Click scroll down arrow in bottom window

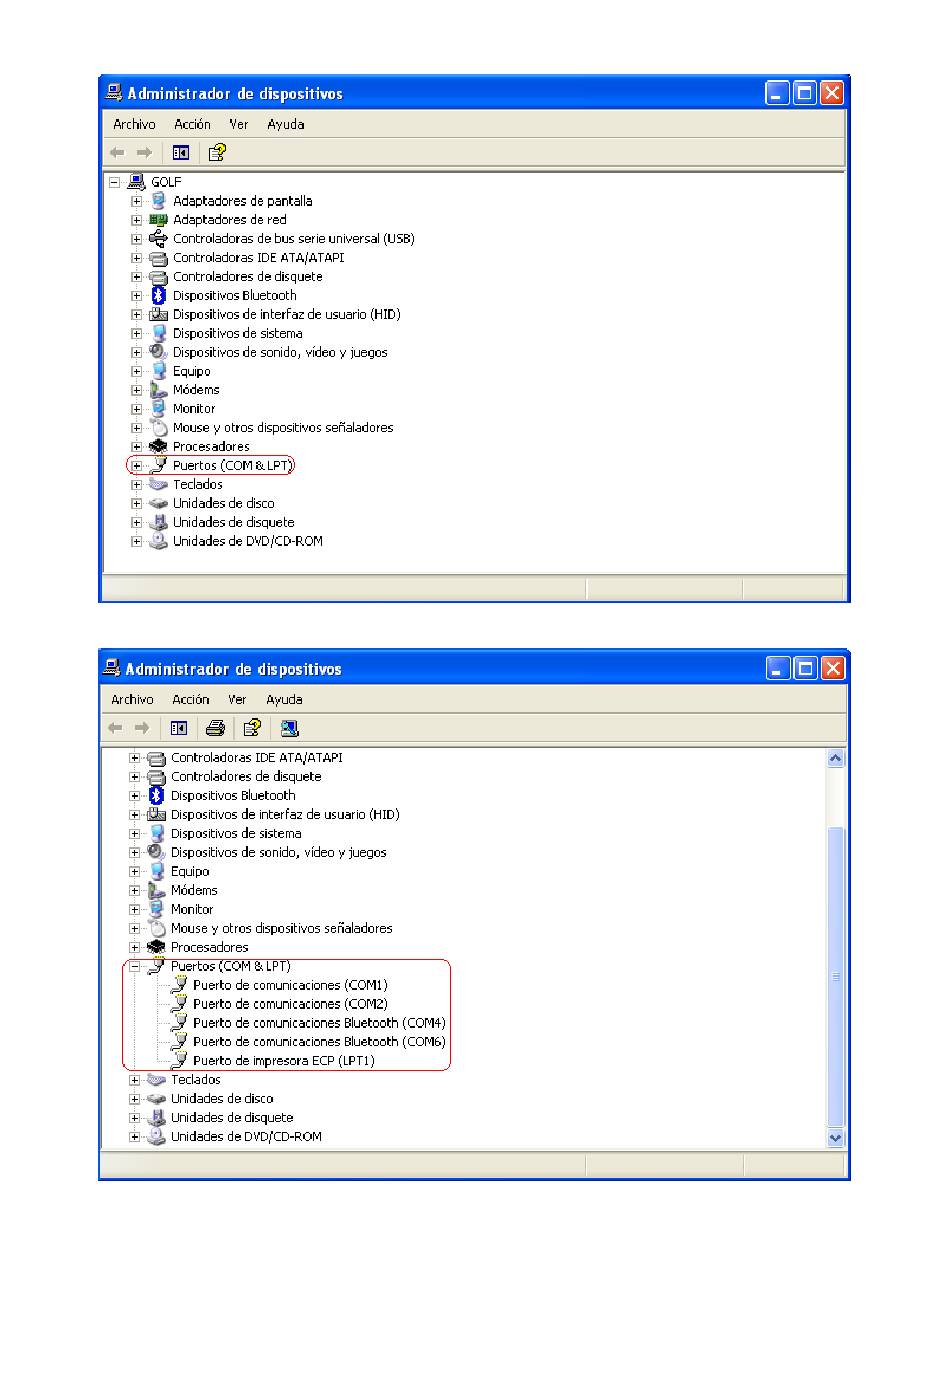[x=836, y=1138]
